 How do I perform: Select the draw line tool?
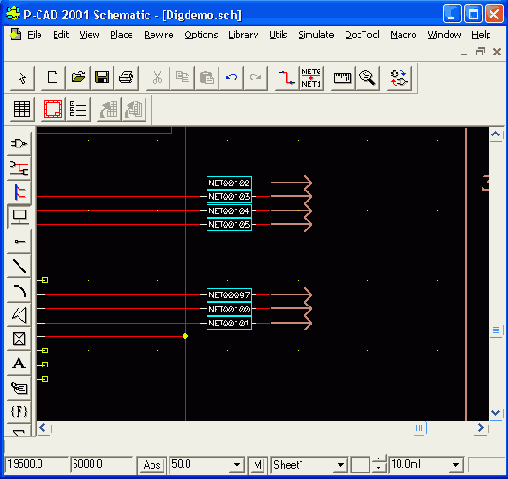(x=19, y=266)
